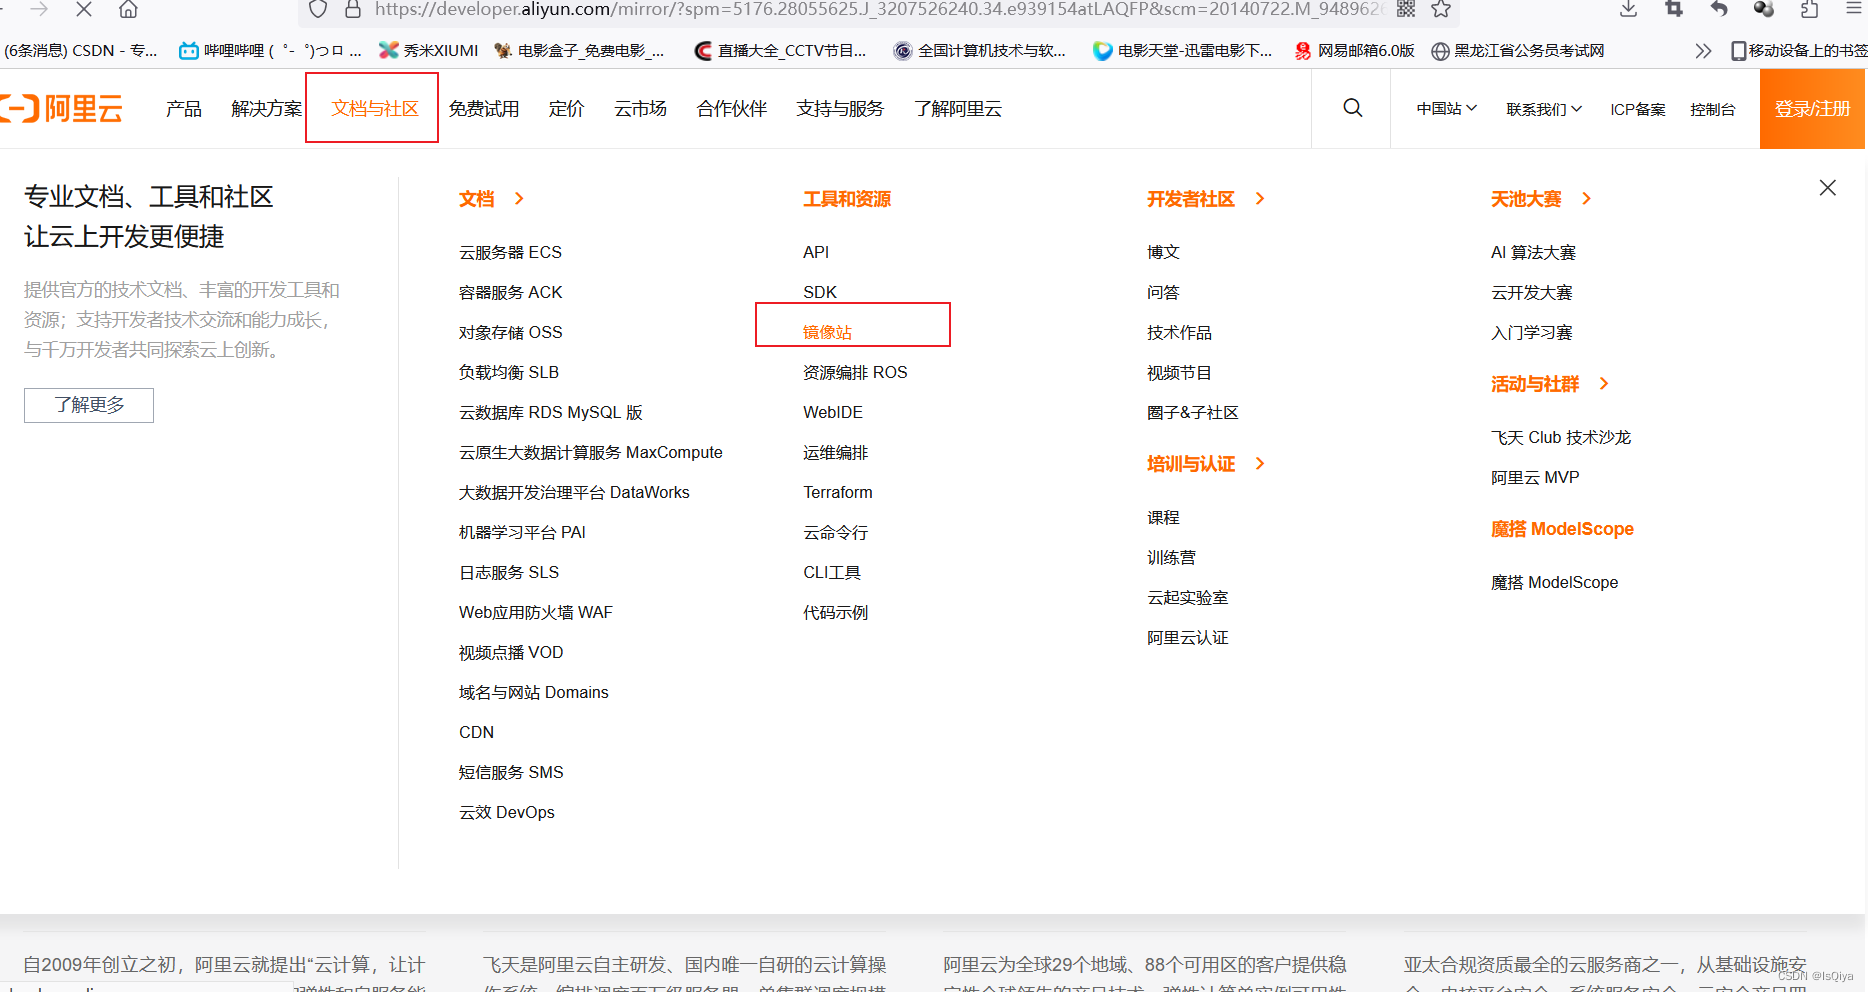Click the undo arrow toolbar icon
Viewport: 1868px width, 992px height.
point(1719,10)
